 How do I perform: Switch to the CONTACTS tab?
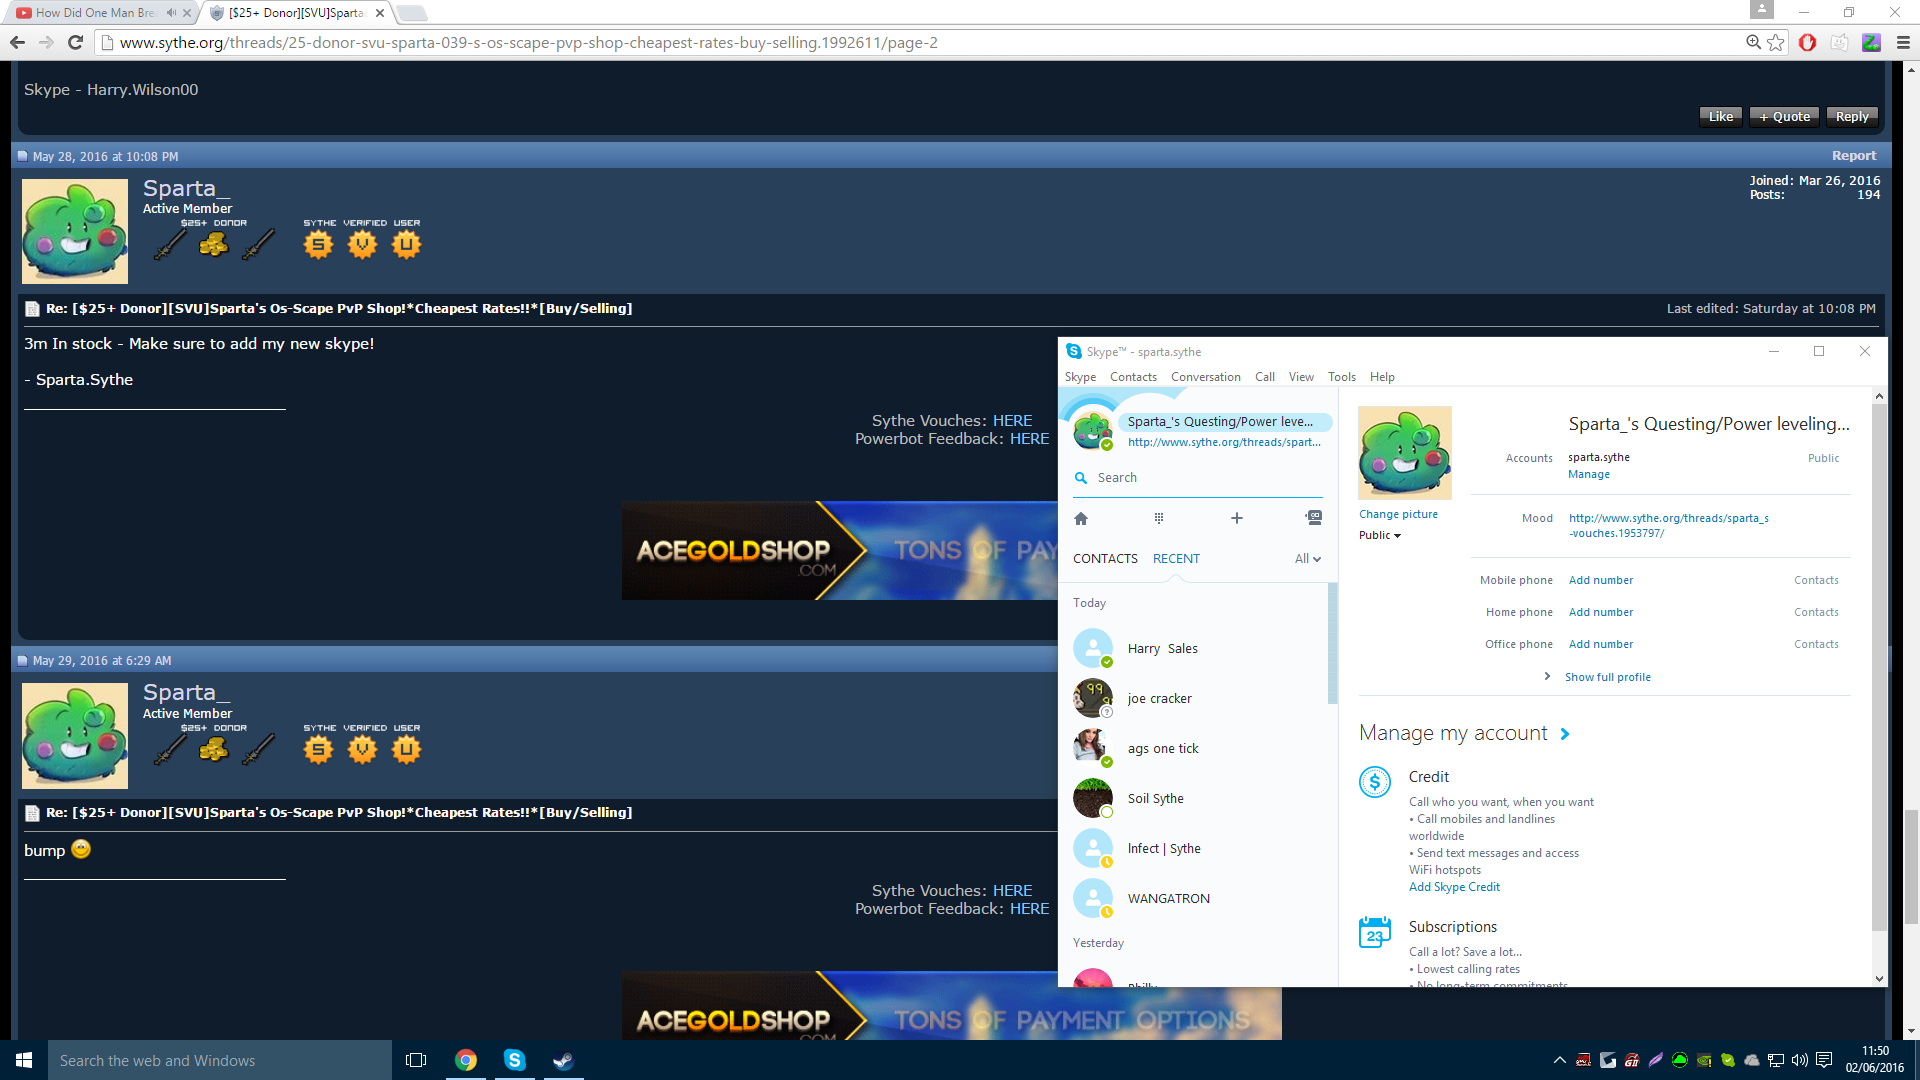[x=1105, y=559]
